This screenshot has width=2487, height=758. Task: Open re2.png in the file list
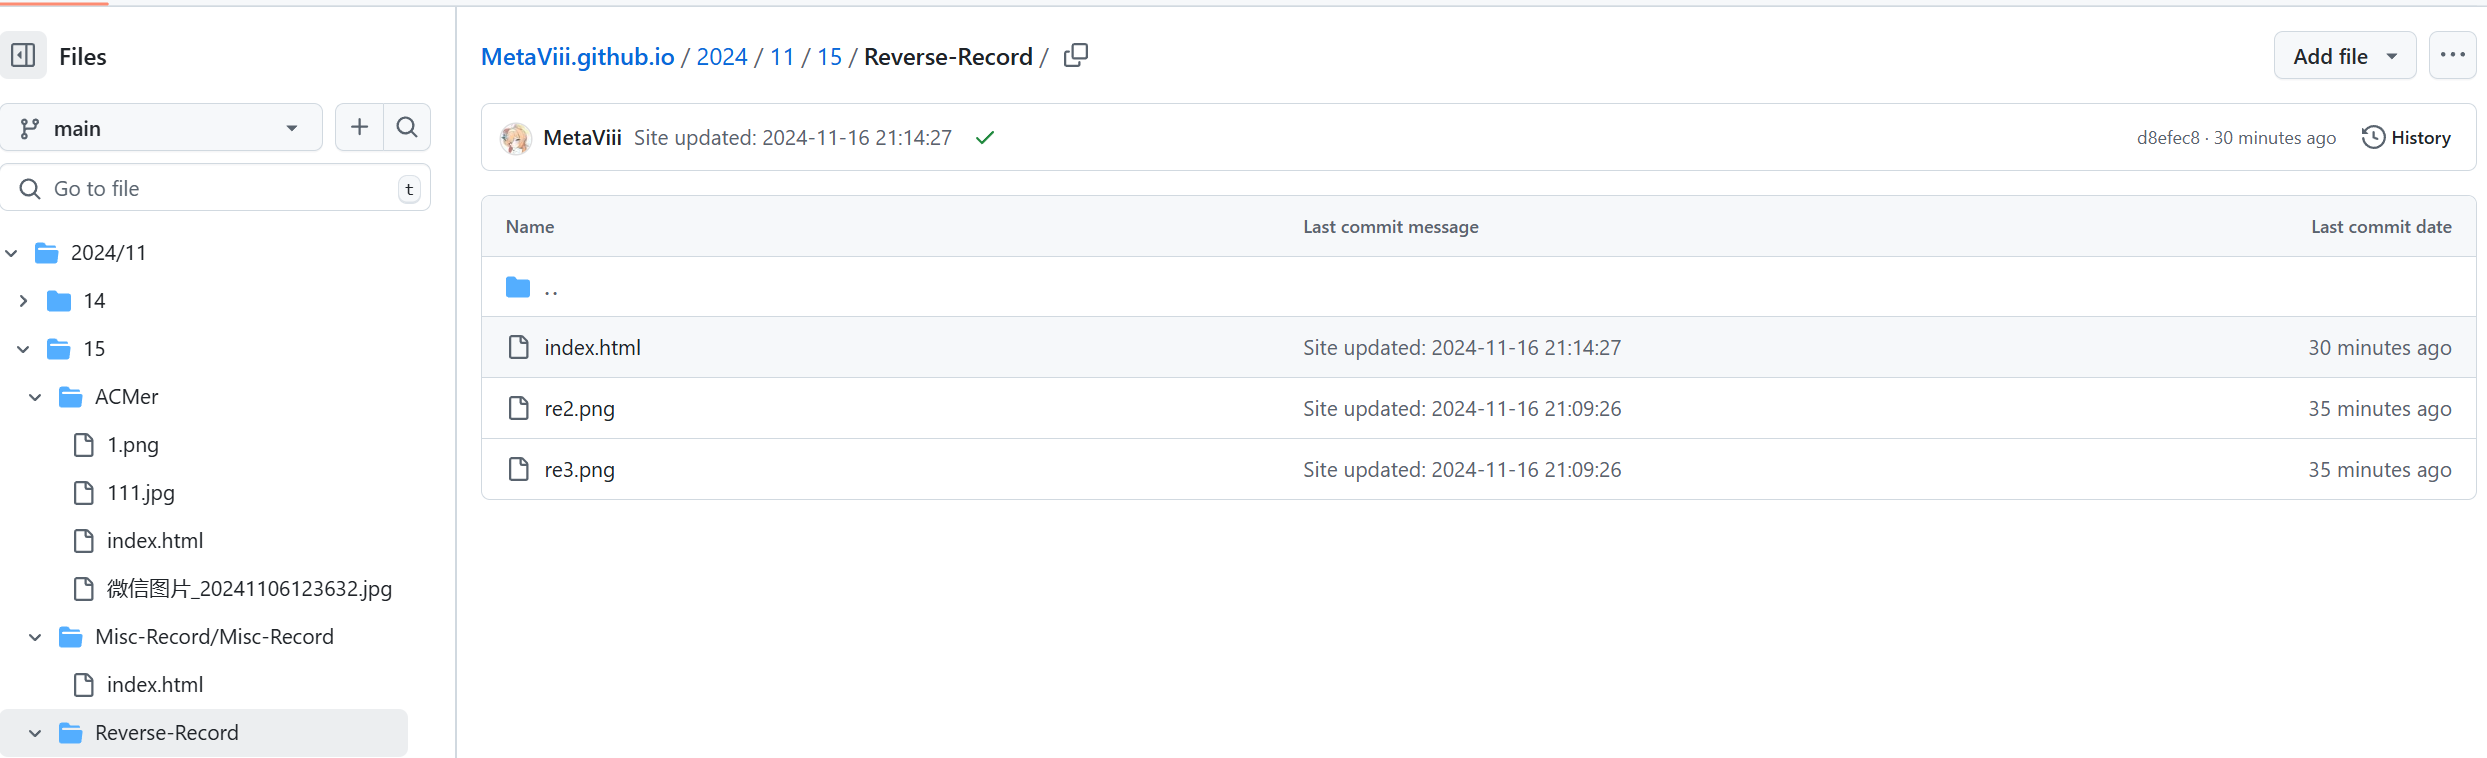click(x=579, y=409)
